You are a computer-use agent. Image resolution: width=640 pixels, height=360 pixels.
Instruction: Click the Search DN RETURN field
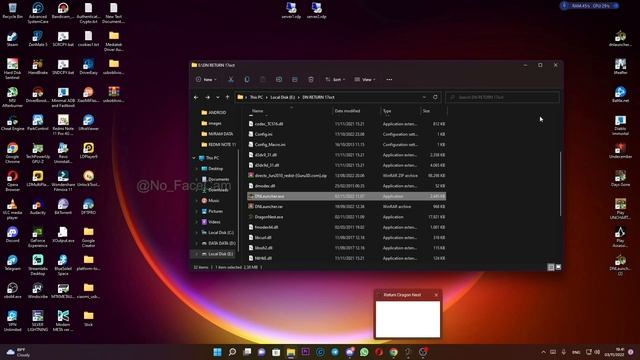pyautogui.click(x=502, y=97)
